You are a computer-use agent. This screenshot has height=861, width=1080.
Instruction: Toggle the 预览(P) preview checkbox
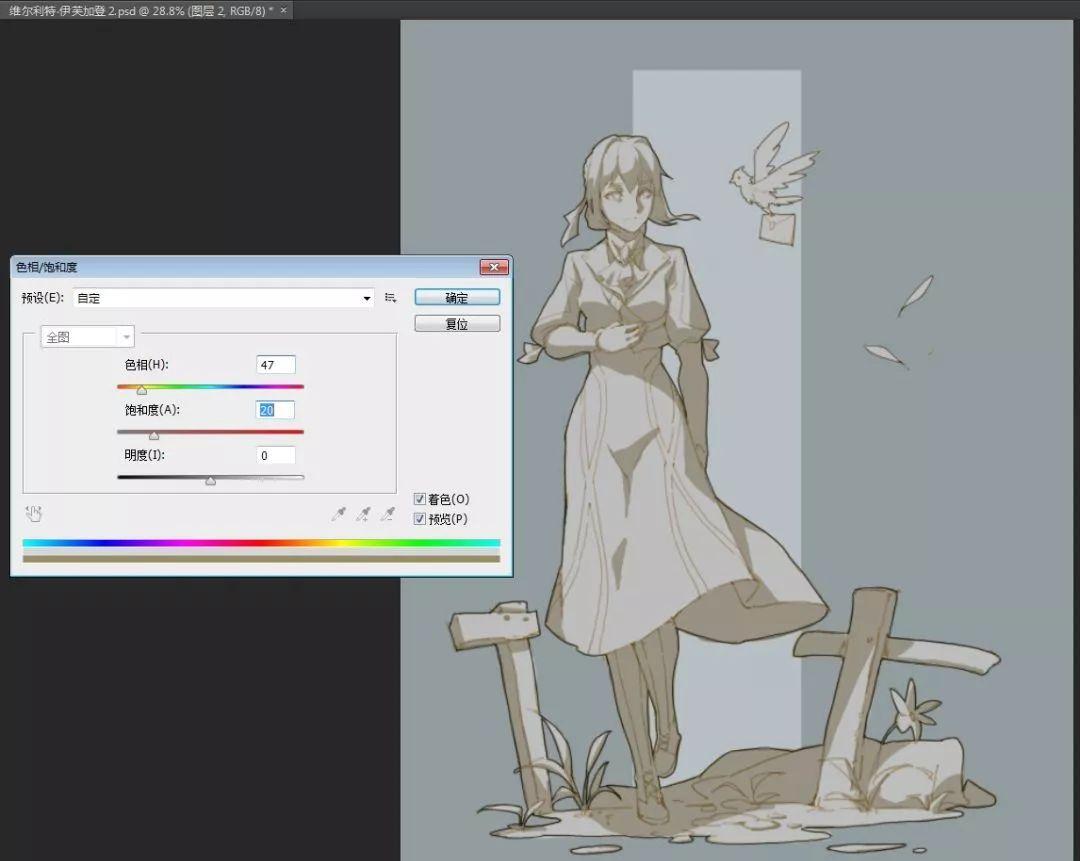click(x=419, y=519)
